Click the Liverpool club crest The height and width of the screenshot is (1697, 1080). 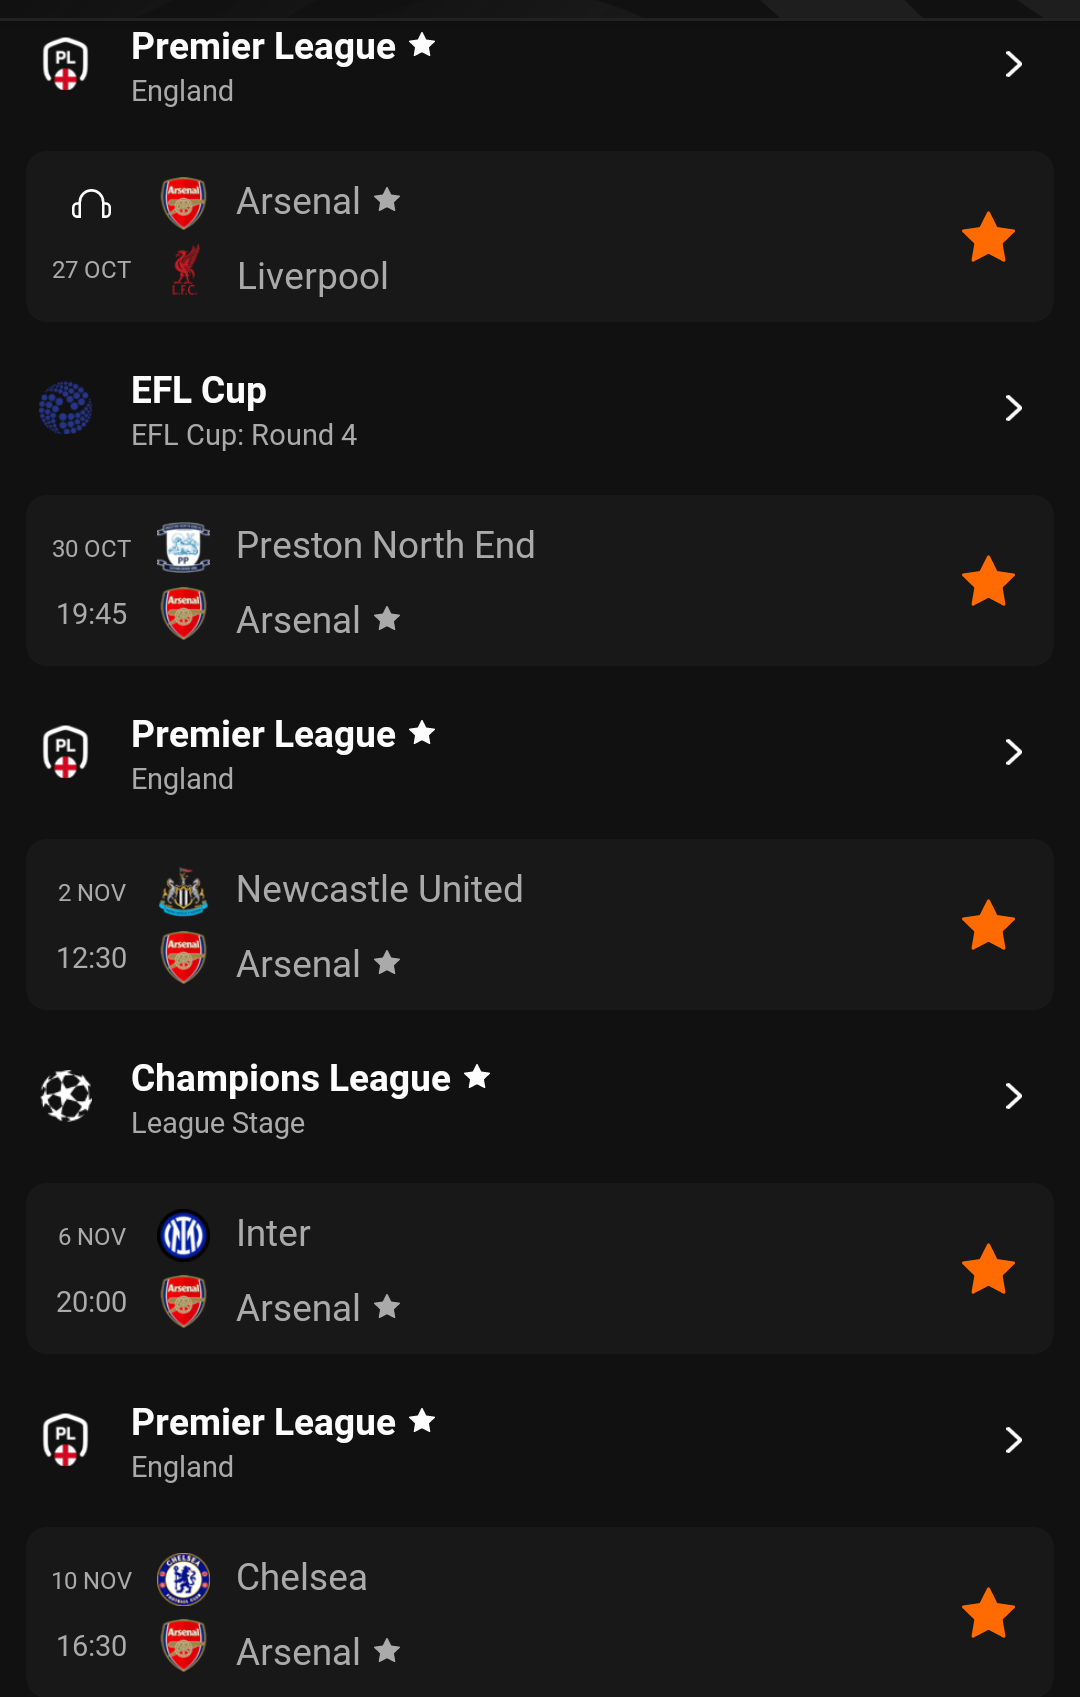point(184,271)
